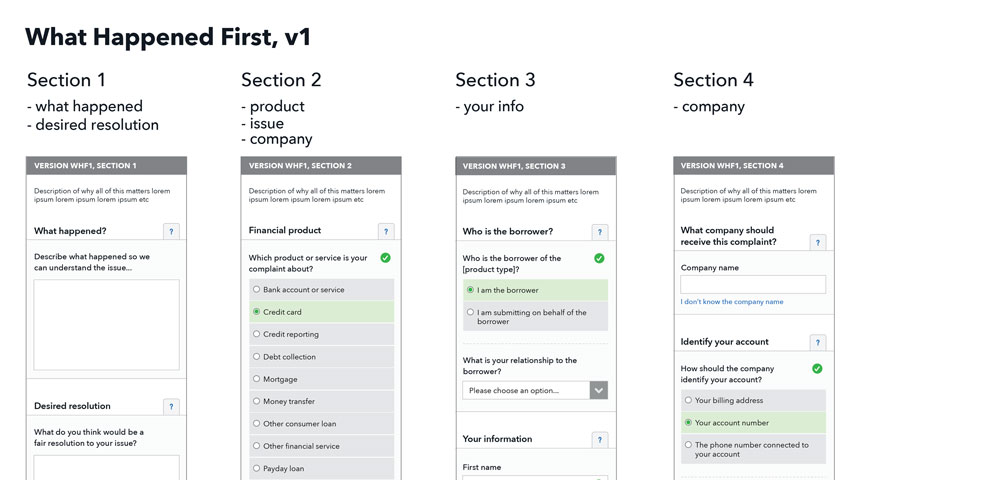Click help icon beside 'Who is the borrower?'
1000x480 pixels.
coord(600,232)
